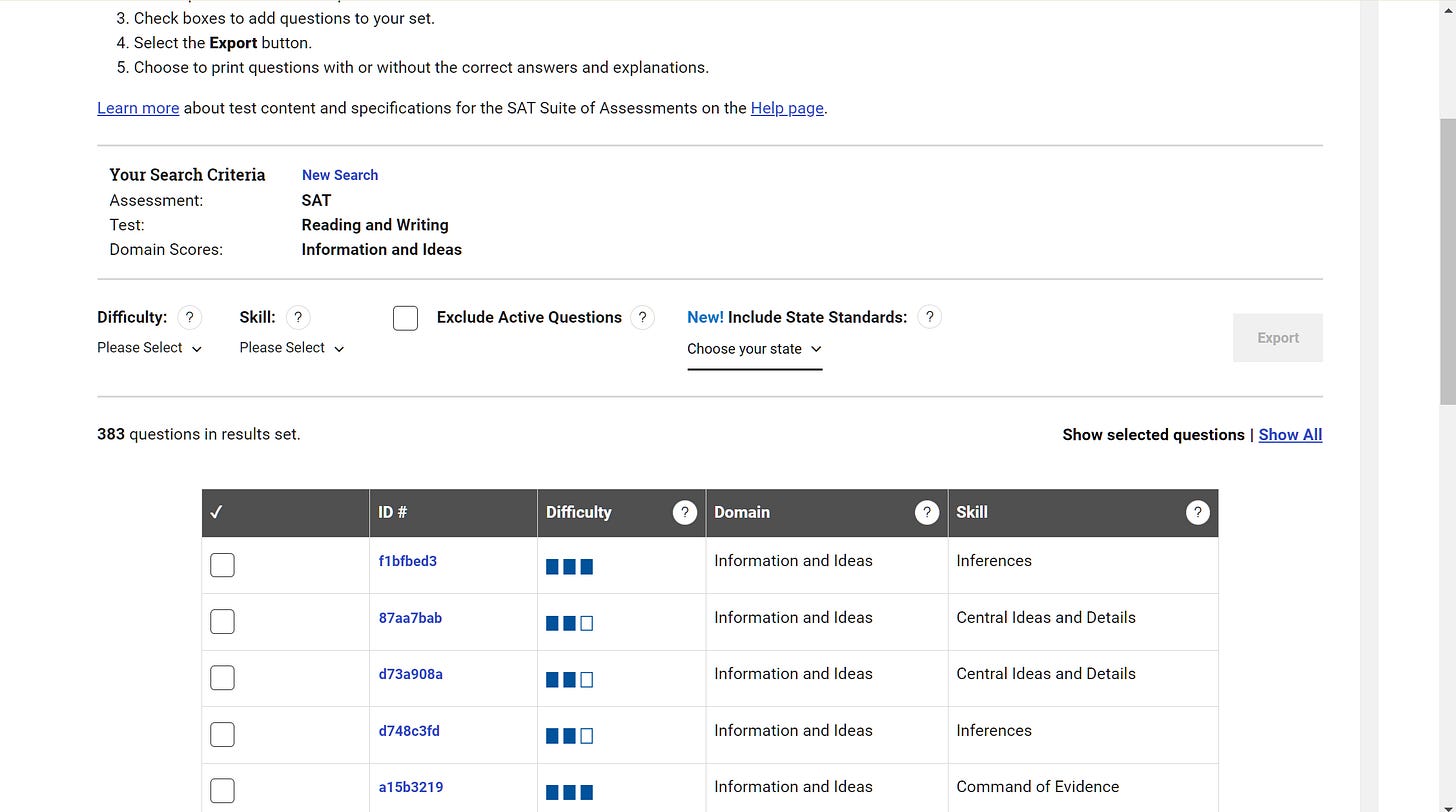Click the Include State Standards help icon
1456x812 pixels.
pyautogui.click(x=929, y=318)
